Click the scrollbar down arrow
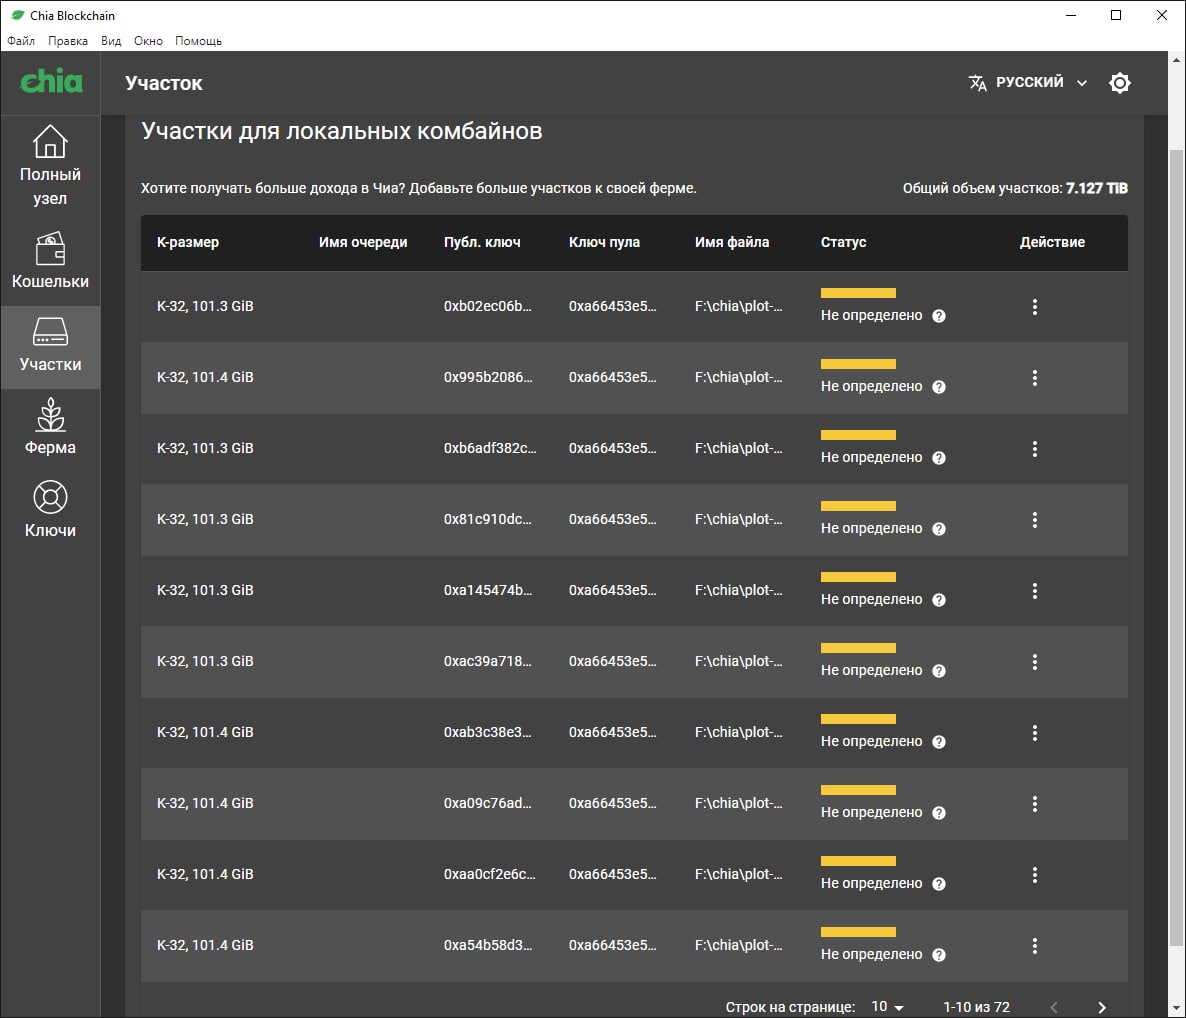 (1176, 1009)
